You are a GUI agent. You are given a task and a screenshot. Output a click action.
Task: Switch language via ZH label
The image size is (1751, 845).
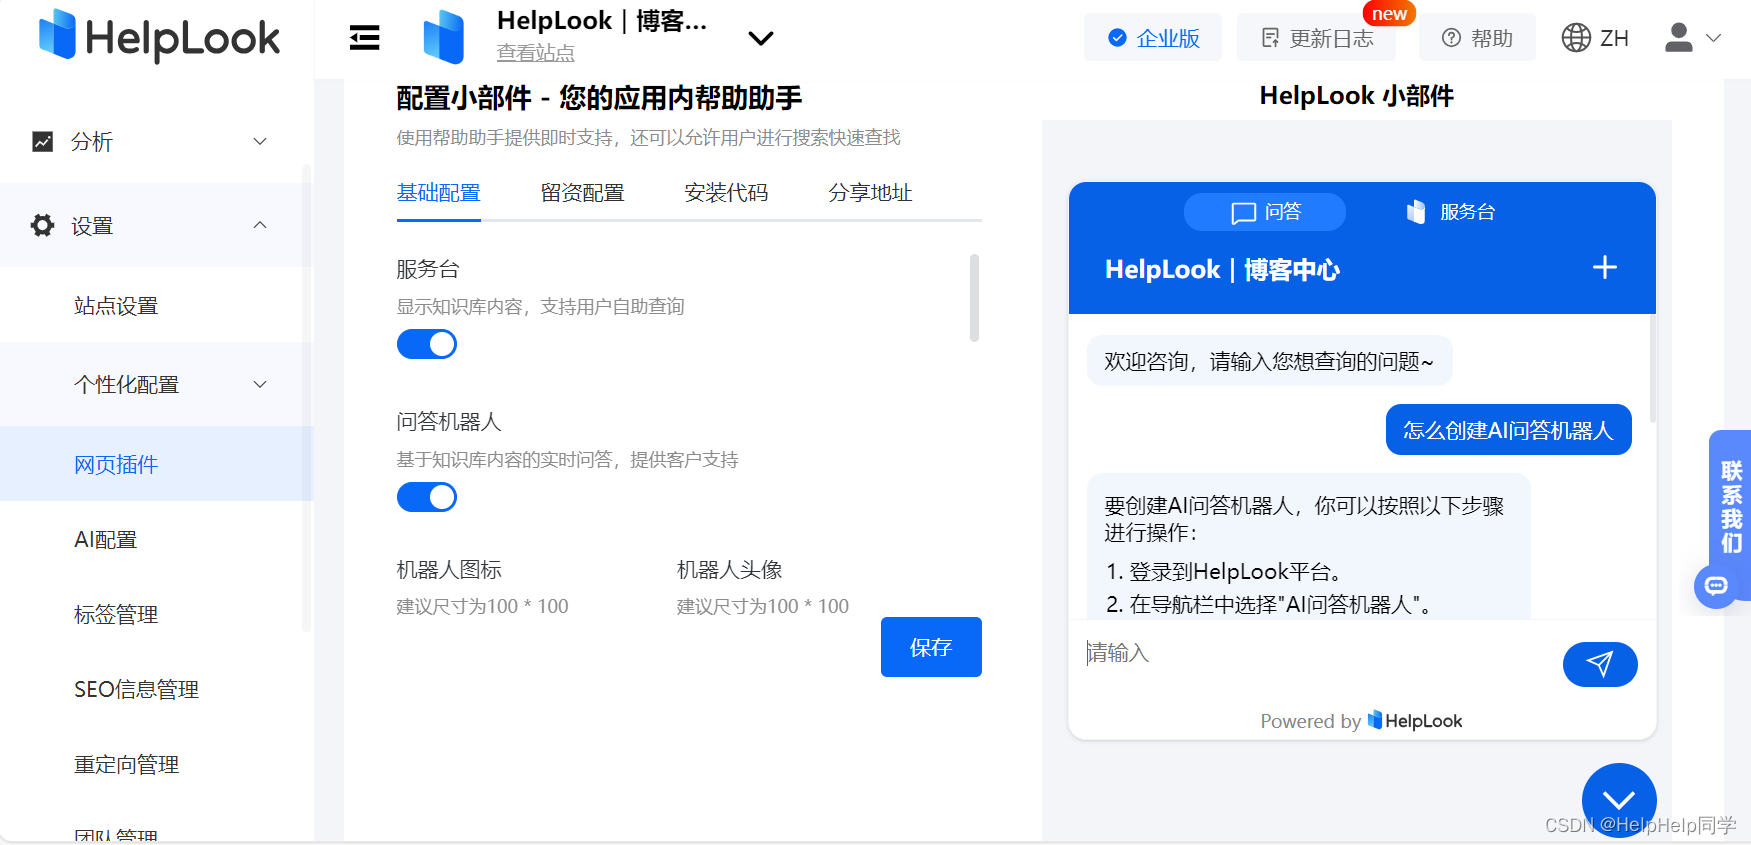(x=1614, y=38)
